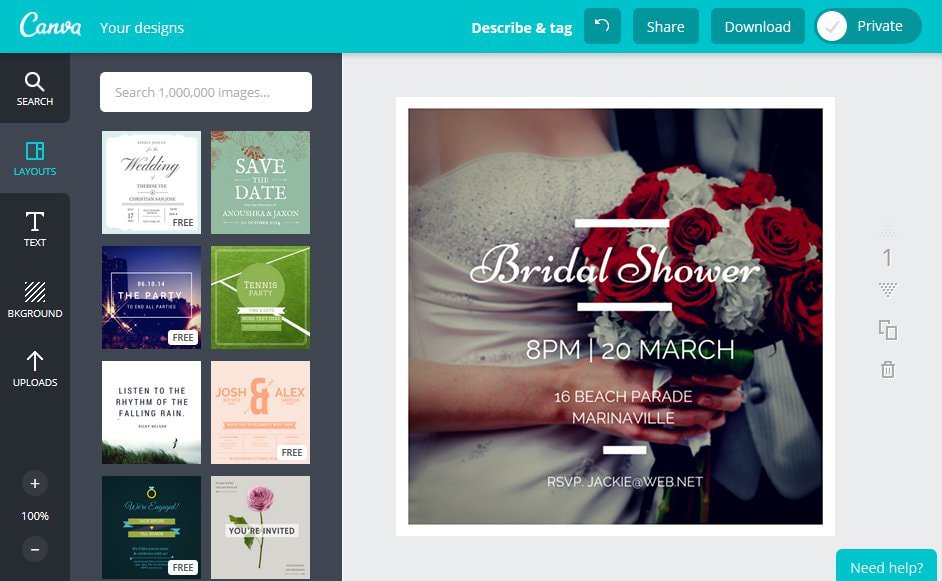Open the Uploads panel
942x581 pixels.
pos(34,369)
